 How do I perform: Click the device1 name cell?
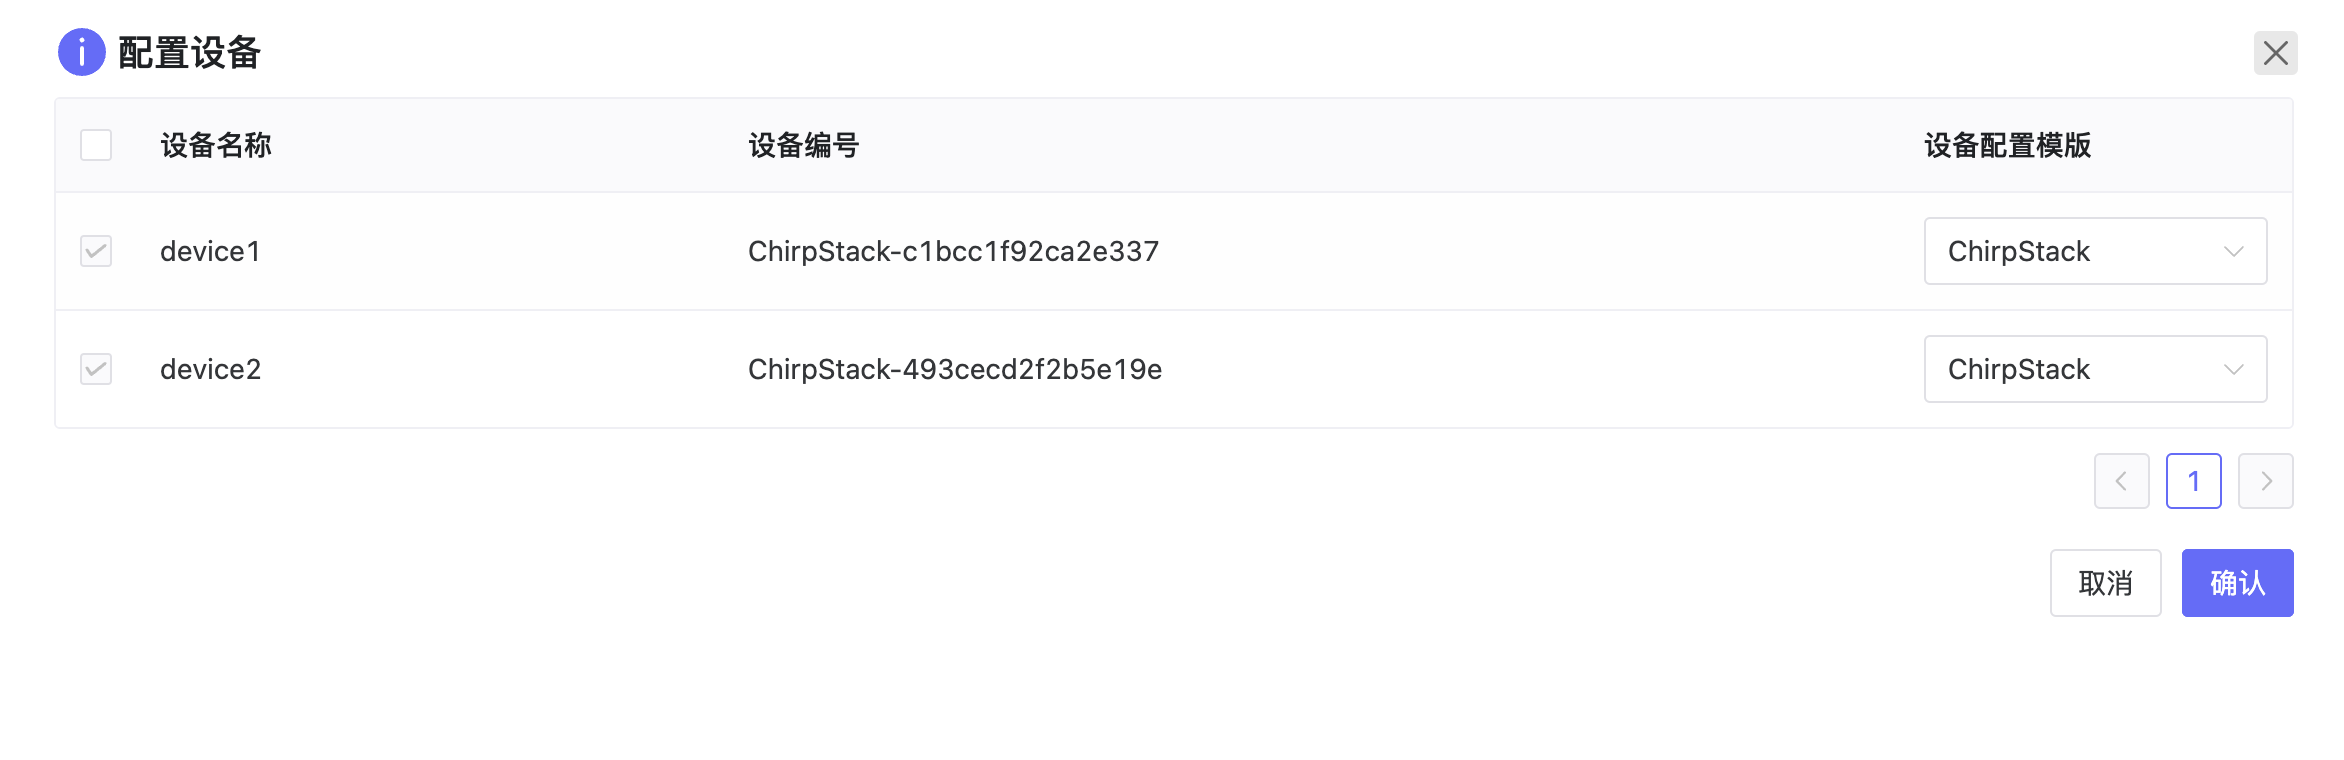pyautogui.click(x=210, y=251)
